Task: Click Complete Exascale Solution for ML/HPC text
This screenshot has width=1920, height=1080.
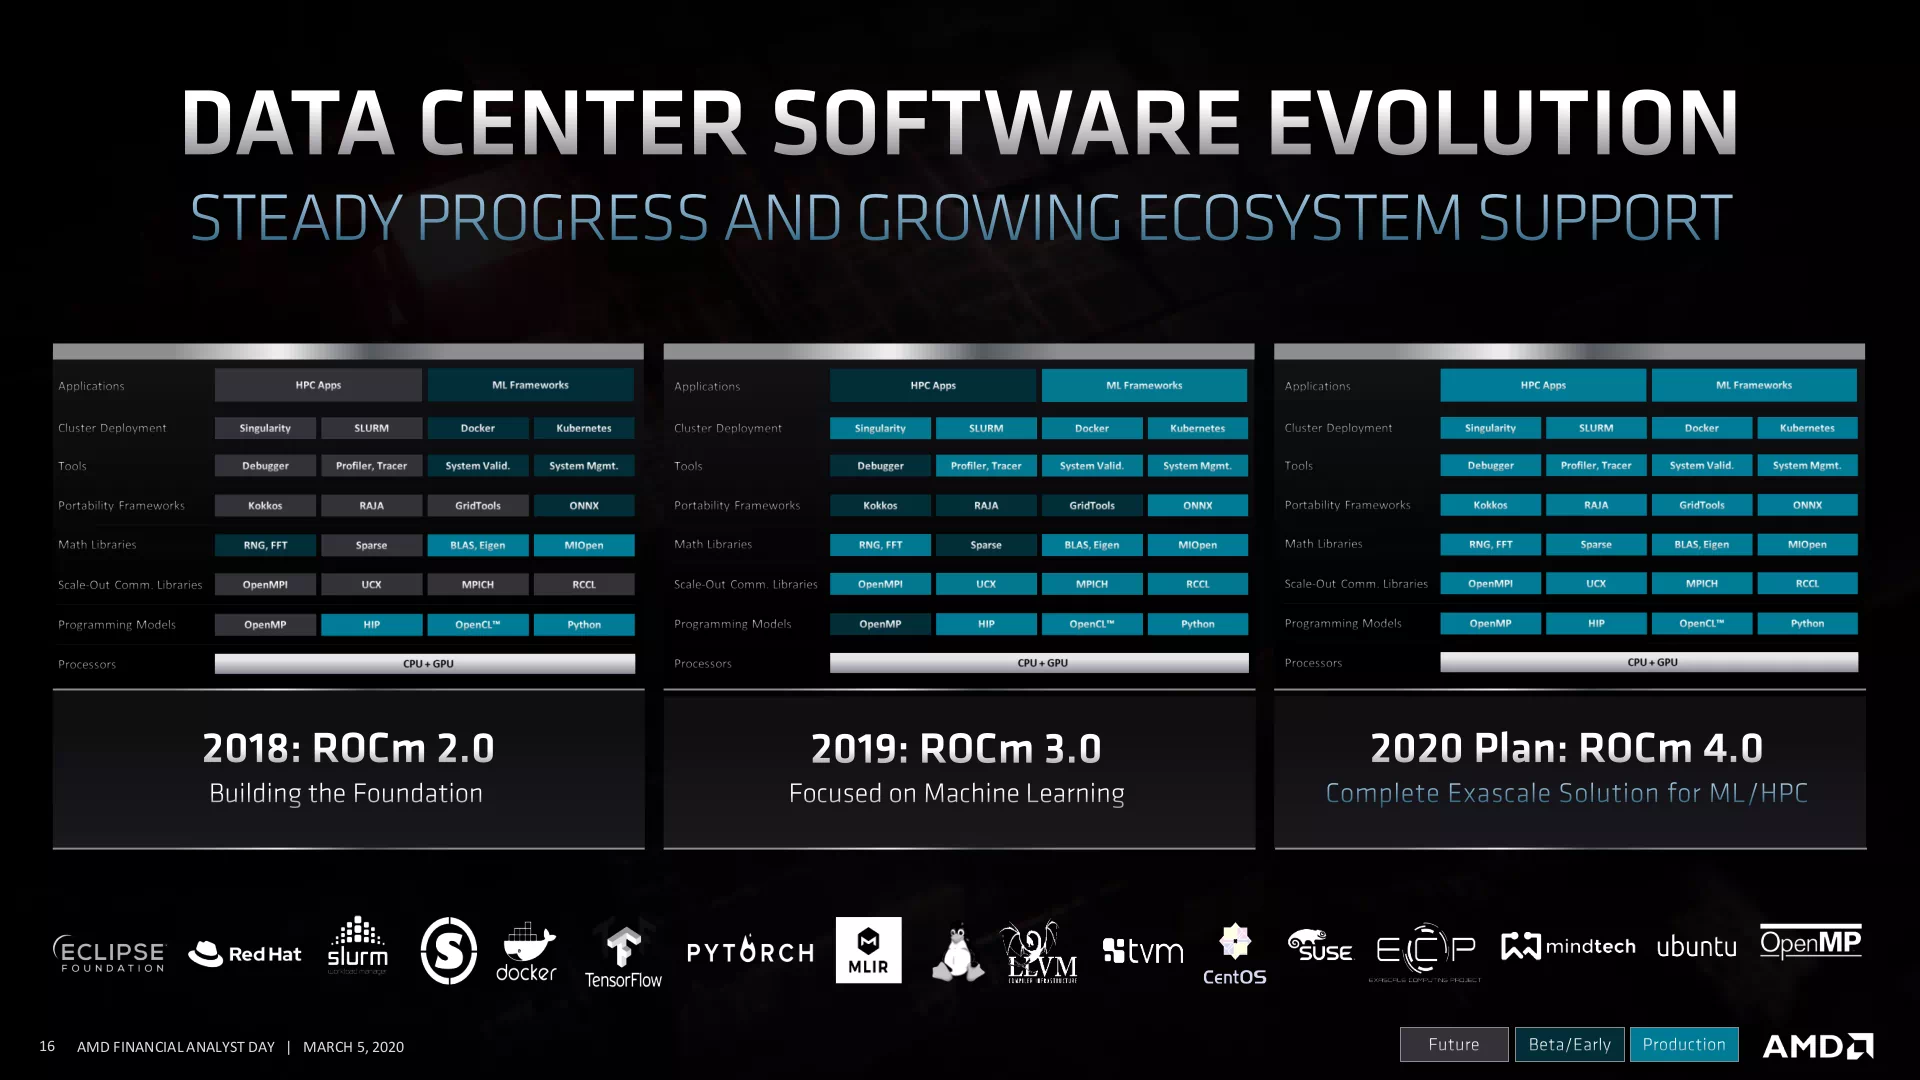Action: (x=1567, y=793)
